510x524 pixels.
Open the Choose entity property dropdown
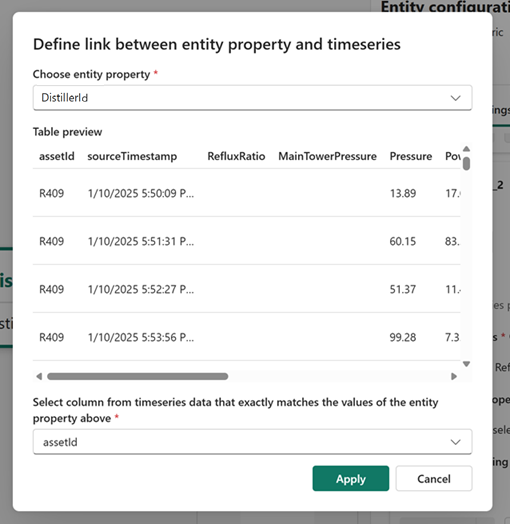(252, 98)
